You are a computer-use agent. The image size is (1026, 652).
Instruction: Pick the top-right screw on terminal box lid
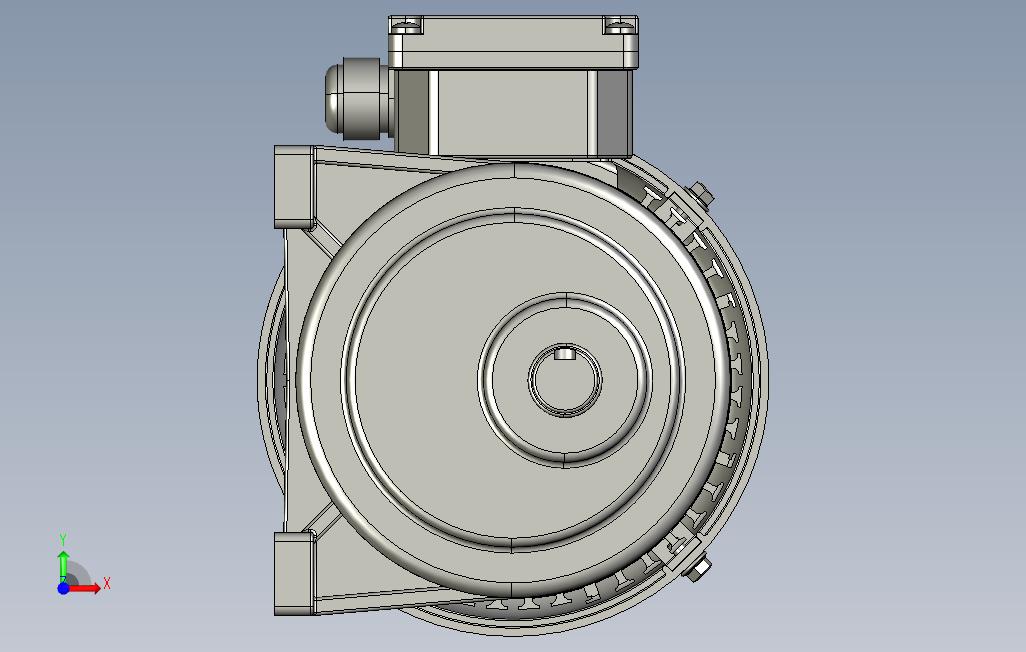point(619,26)
